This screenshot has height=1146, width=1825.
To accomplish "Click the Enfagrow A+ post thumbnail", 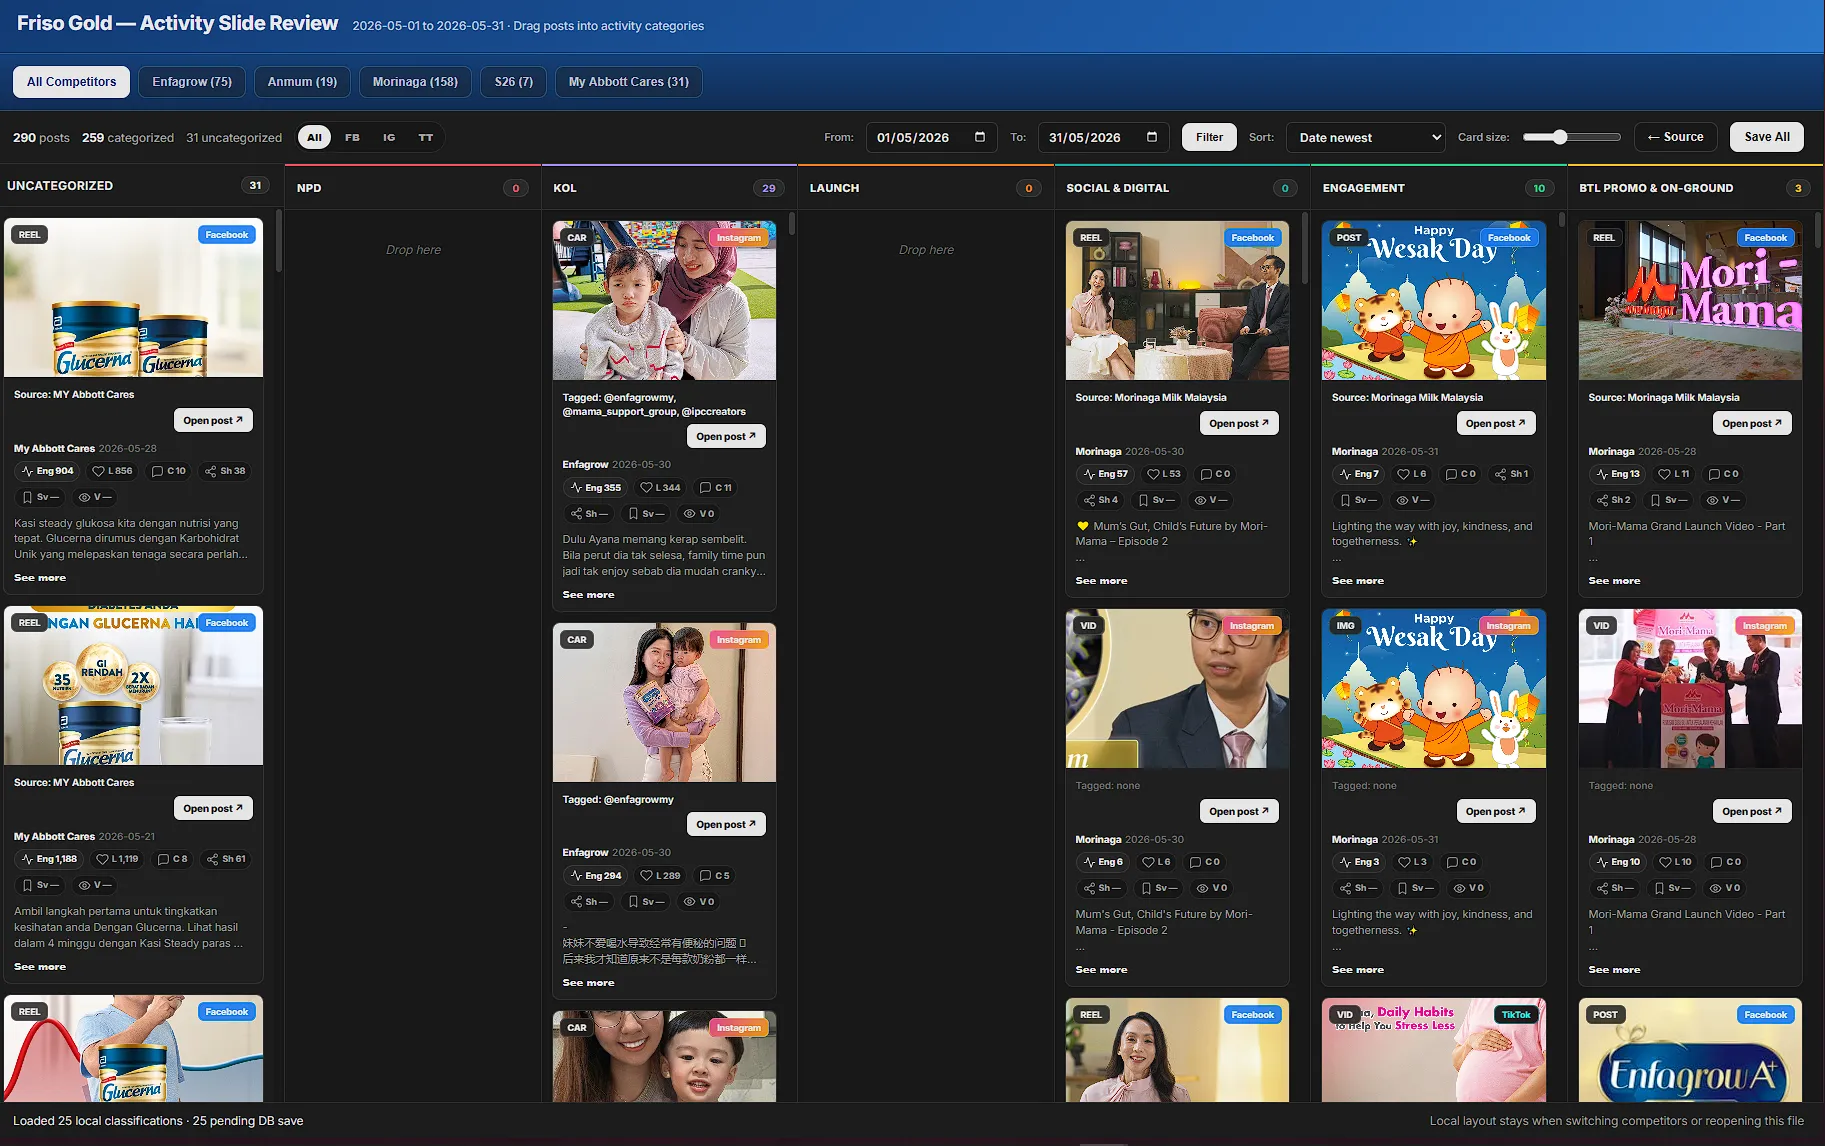I will [1690, 1050].
